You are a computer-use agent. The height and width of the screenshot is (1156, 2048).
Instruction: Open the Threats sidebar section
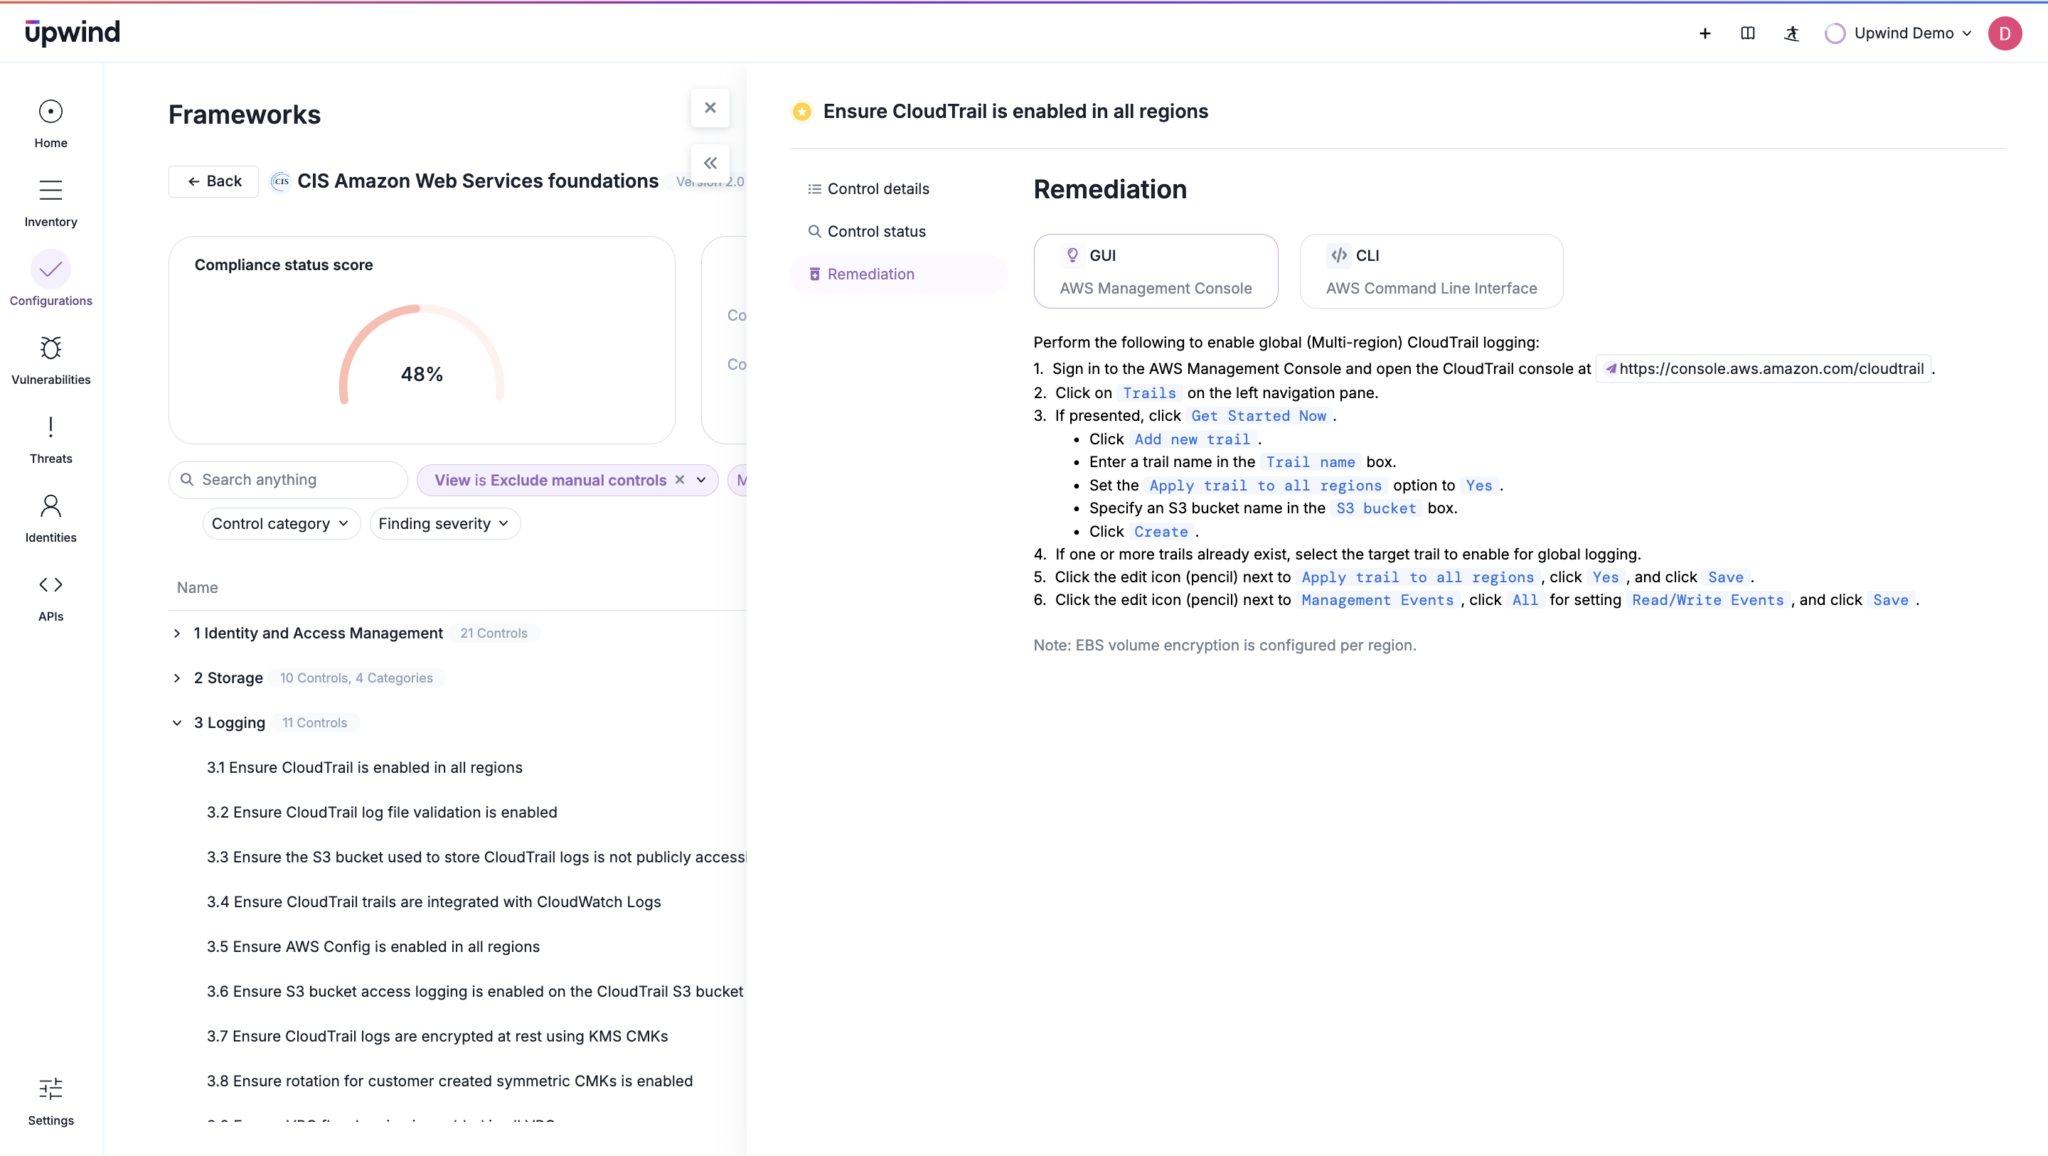pos(50,428)
